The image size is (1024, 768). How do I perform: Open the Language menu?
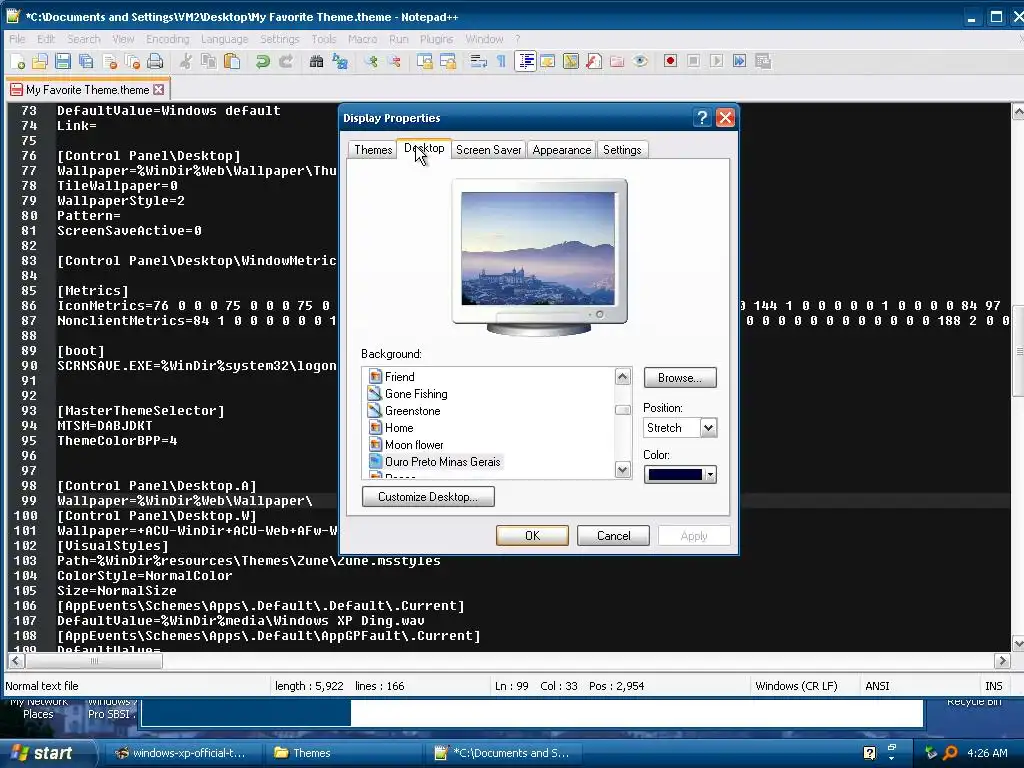click(224, 39)
